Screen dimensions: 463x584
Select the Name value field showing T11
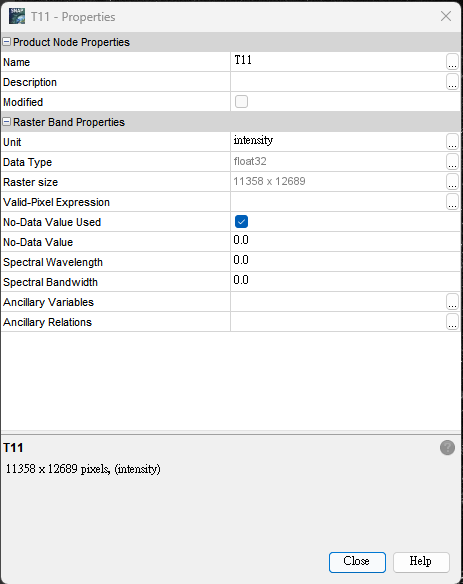click(338, 61)
